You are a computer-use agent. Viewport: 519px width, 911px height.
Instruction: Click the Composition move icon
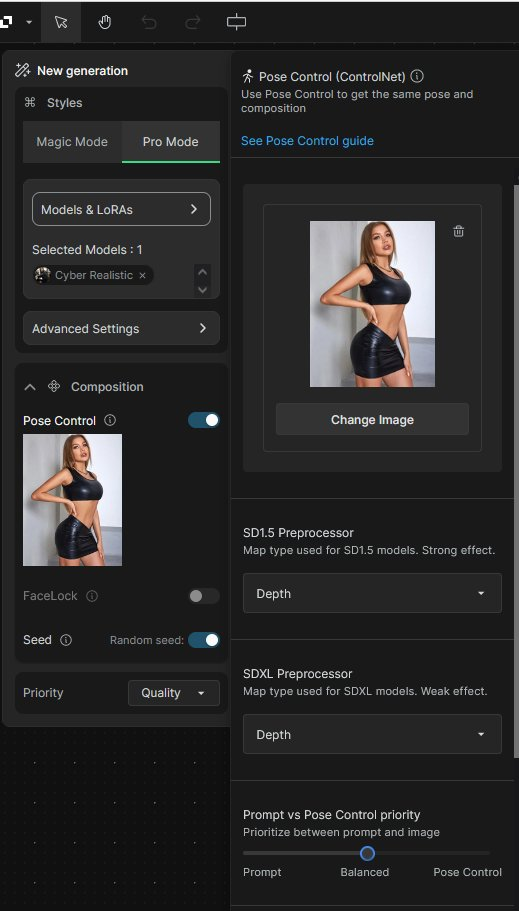[x=54, y=386]
